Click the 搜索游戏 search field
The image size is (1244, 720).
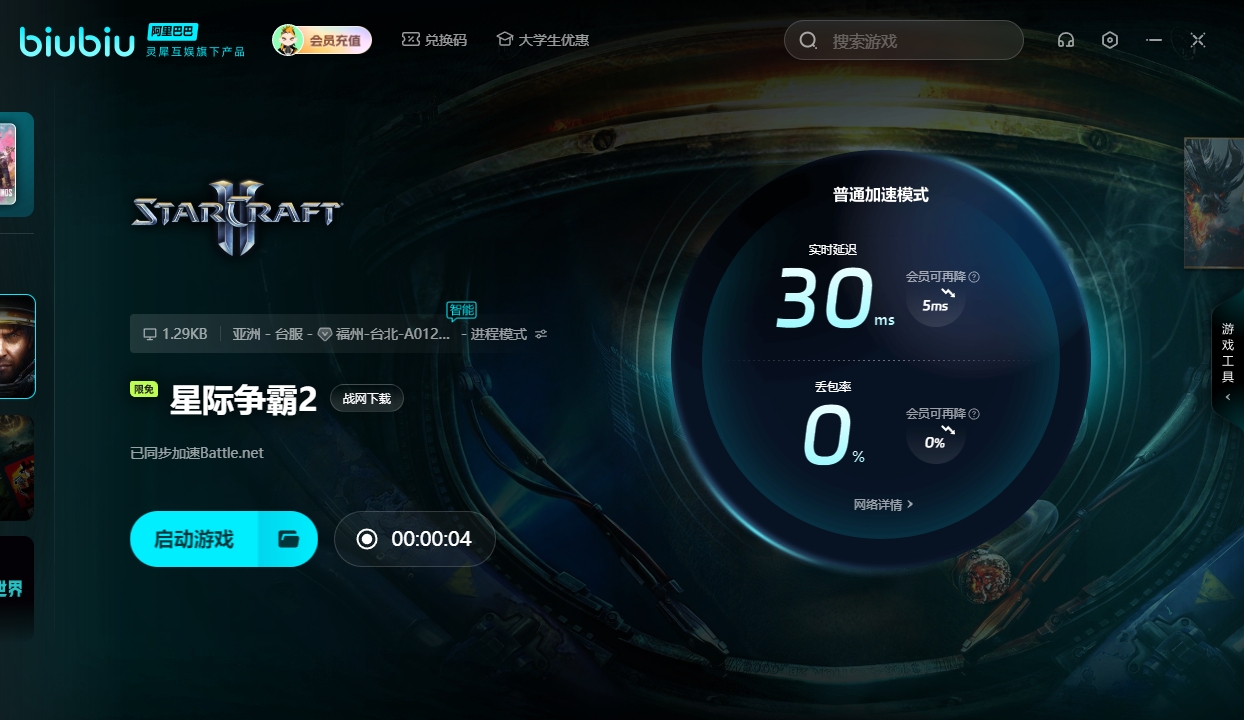click(904, 41)
